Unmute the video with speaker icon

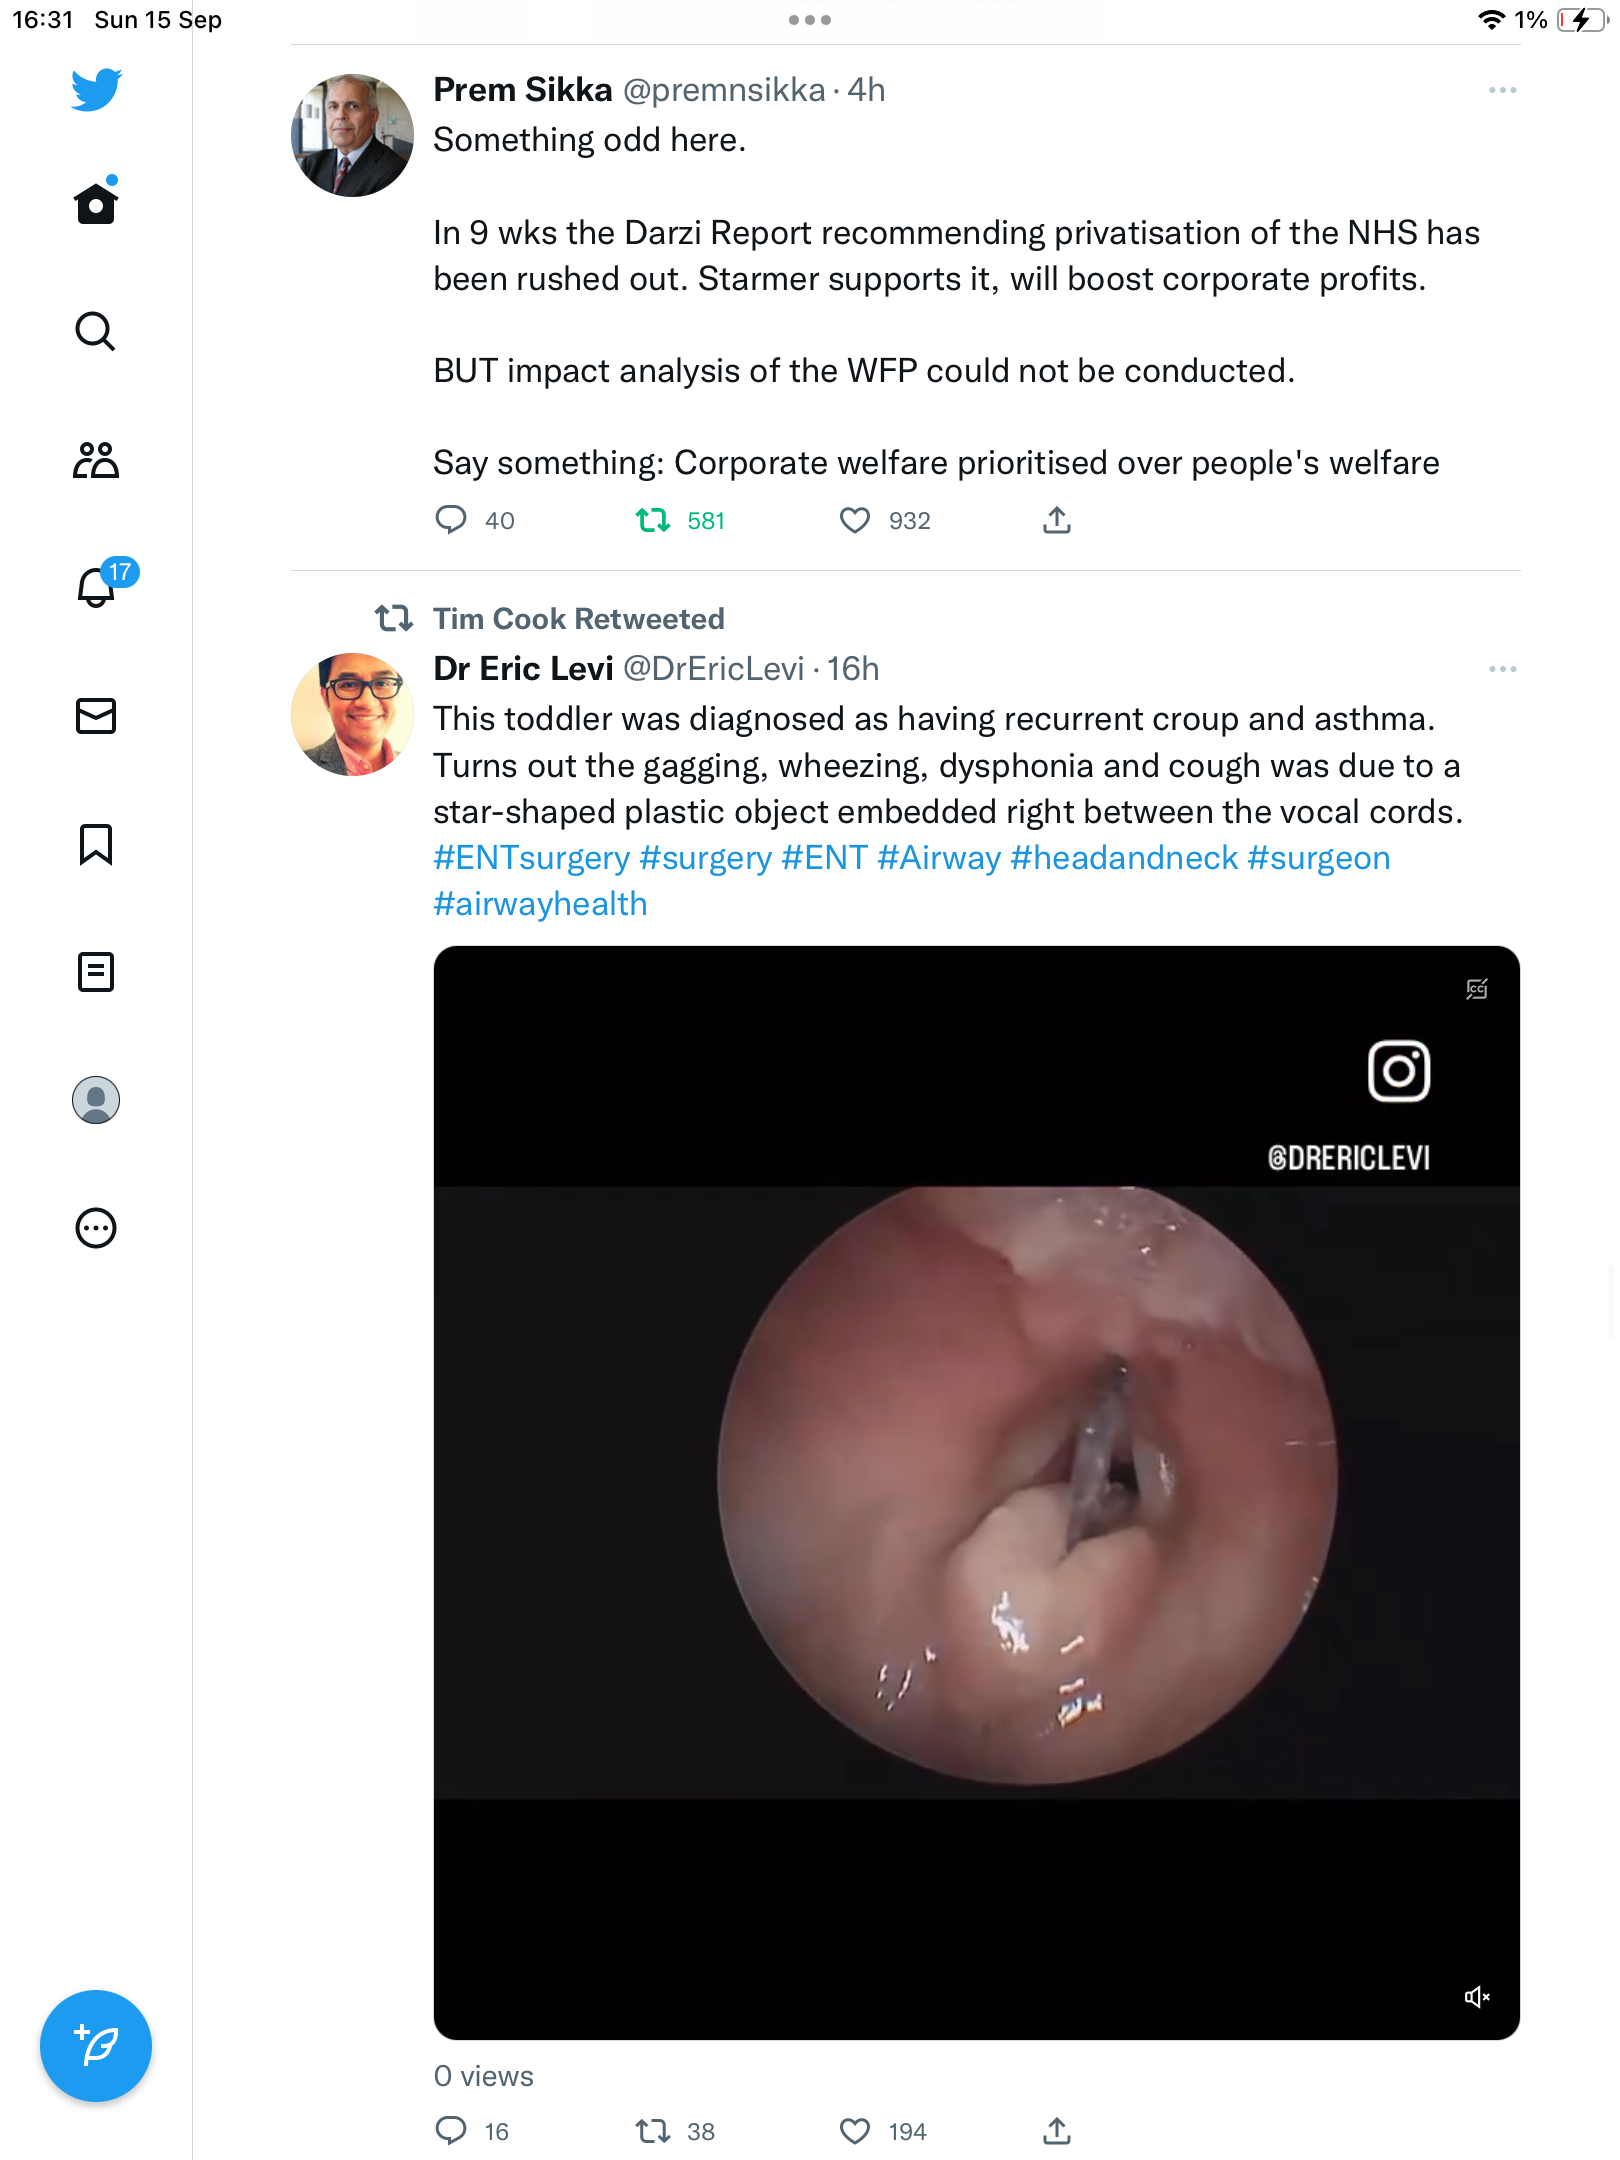tap(1477, 1997)
